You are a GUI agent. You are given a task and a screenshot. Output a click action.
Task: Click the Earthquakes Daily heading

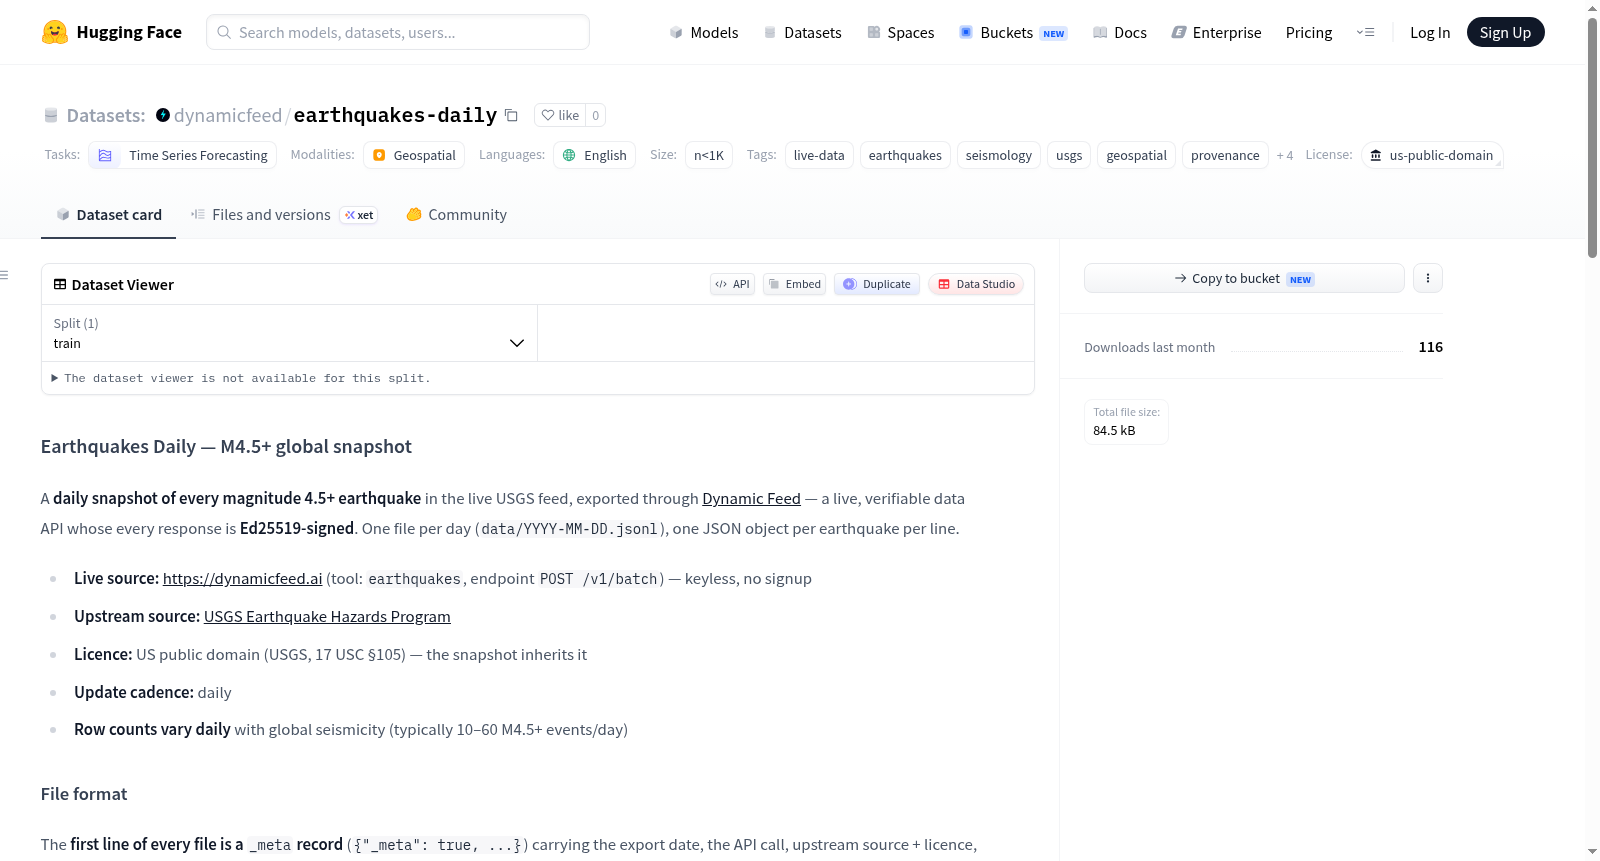tap(226, 447)
